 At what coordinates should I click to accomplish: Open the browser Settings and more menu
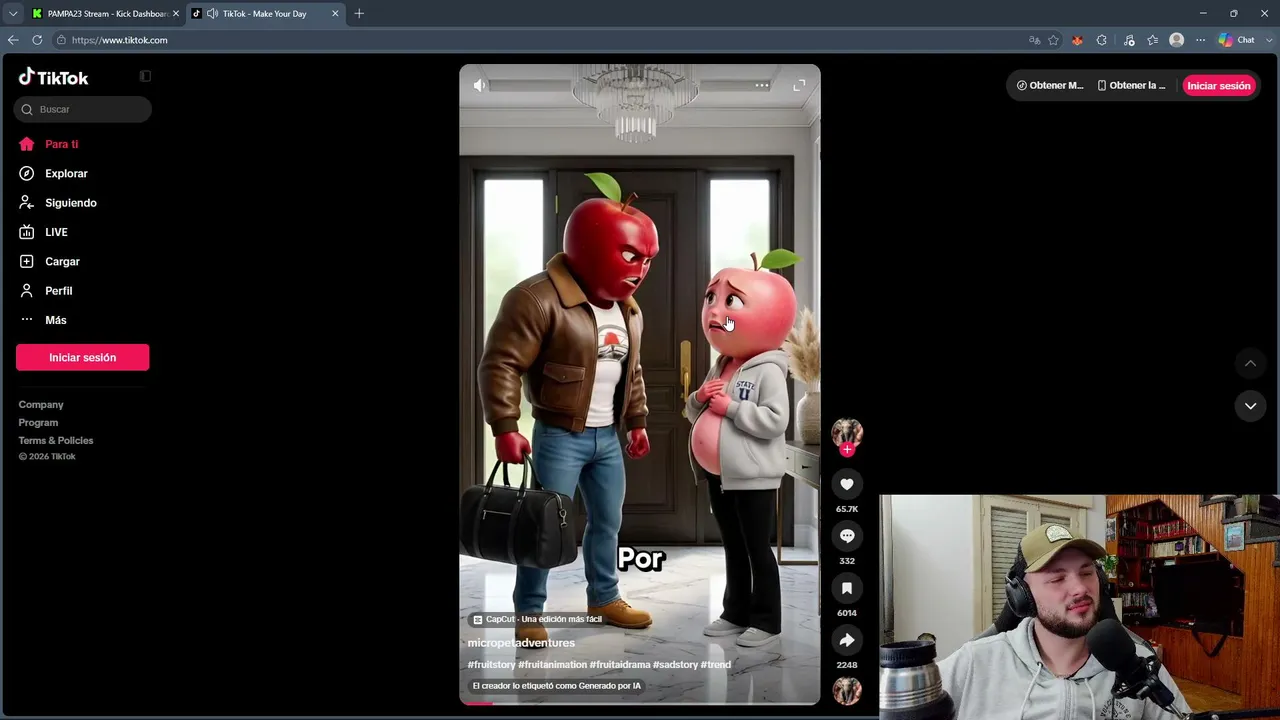(1200, 40)
